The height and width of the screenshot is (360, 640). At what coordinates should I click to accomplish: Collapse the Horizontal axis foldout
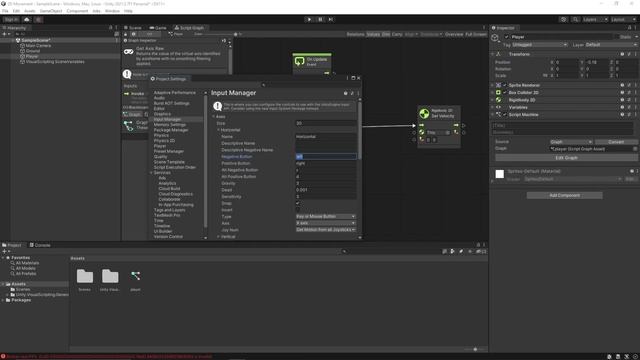tap(219, 130)
